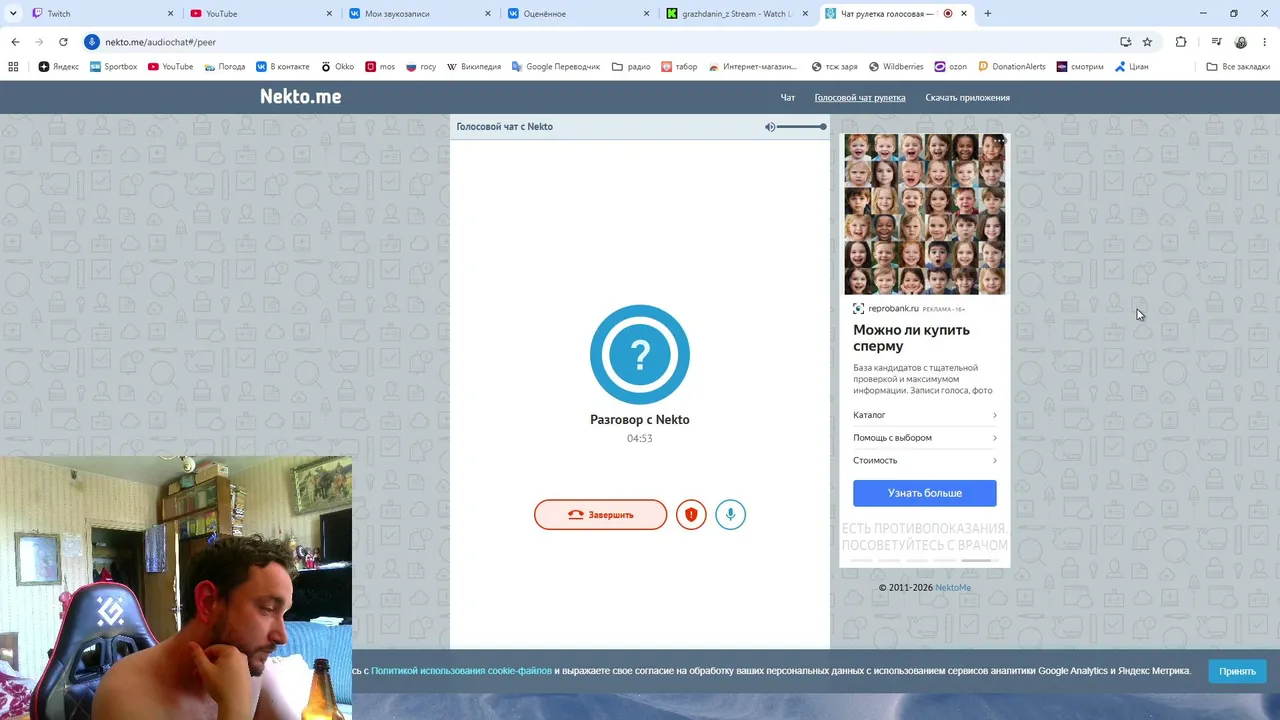The width and height of the screenshot is (1280, 720).
Task: Click the children faces ad image
Action: coord(925,214)
